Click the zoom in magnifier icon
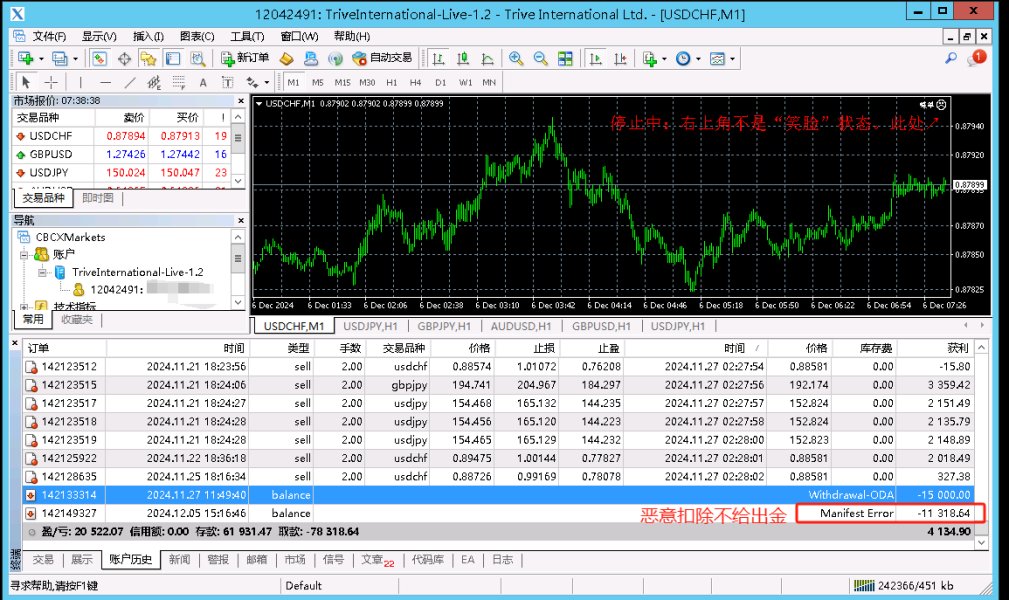 pyautogui.click(x=516, y=58)
